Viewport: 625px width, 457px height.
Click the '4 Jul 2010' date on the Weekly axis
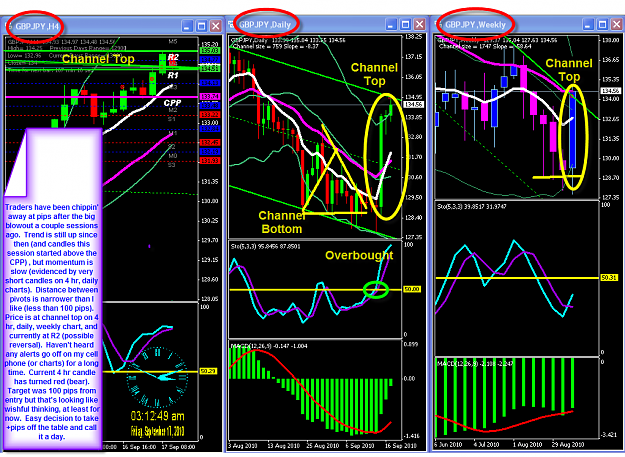486,444
